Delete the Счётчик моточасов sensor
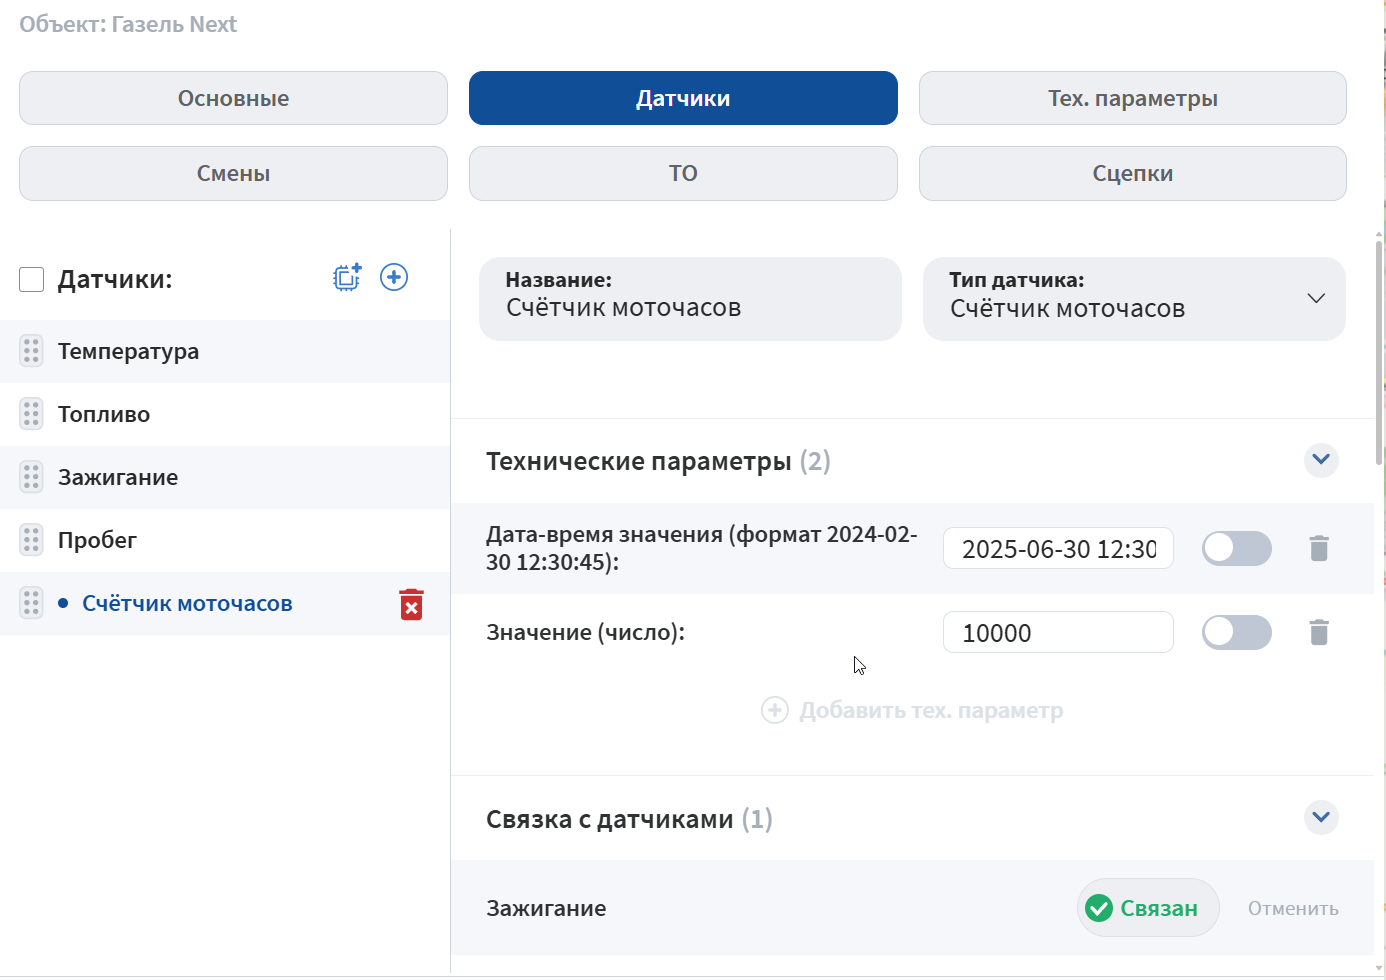This screenshot has width=1386, height=980. (x=411, y=604)
